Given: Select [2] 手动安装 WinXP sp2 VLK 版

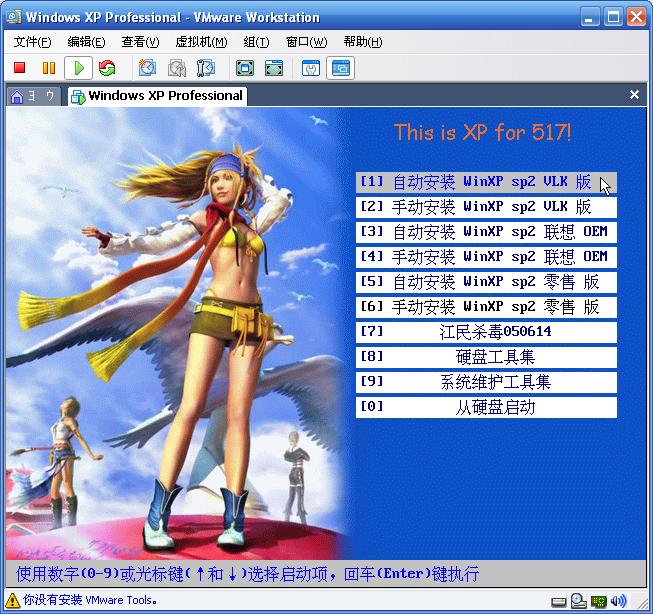Looking at the screenshot, I should point(486,207).
